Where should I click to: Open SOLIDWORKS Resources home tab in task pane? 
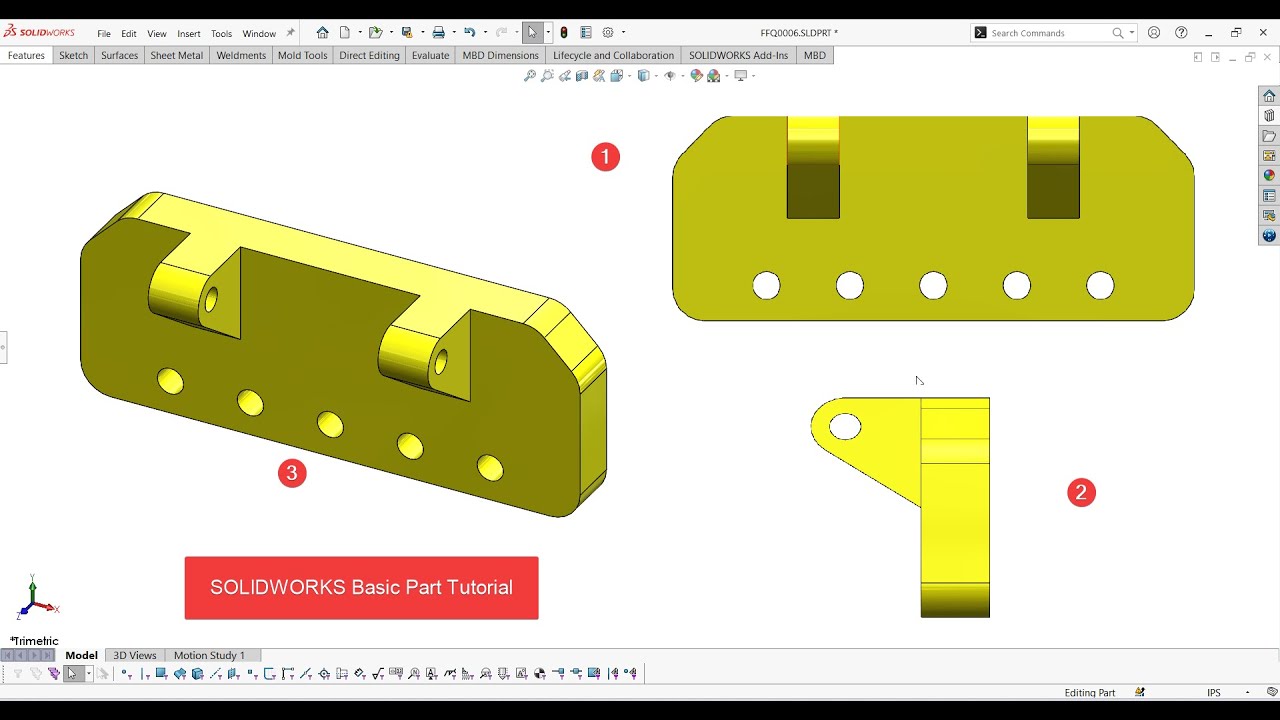1269,96
